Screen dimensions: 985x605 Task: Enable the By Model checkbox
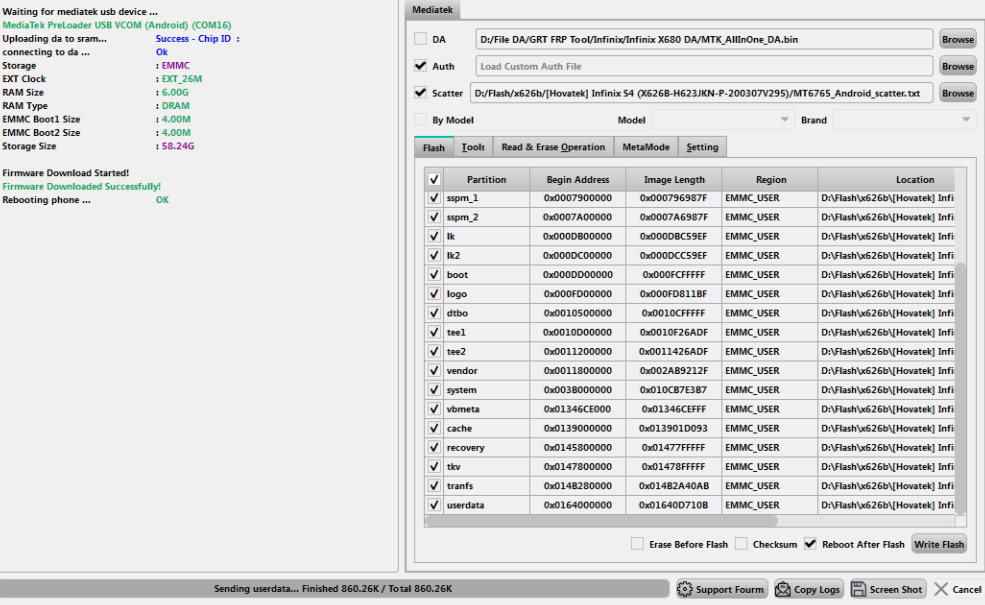[x=420, y=119]
